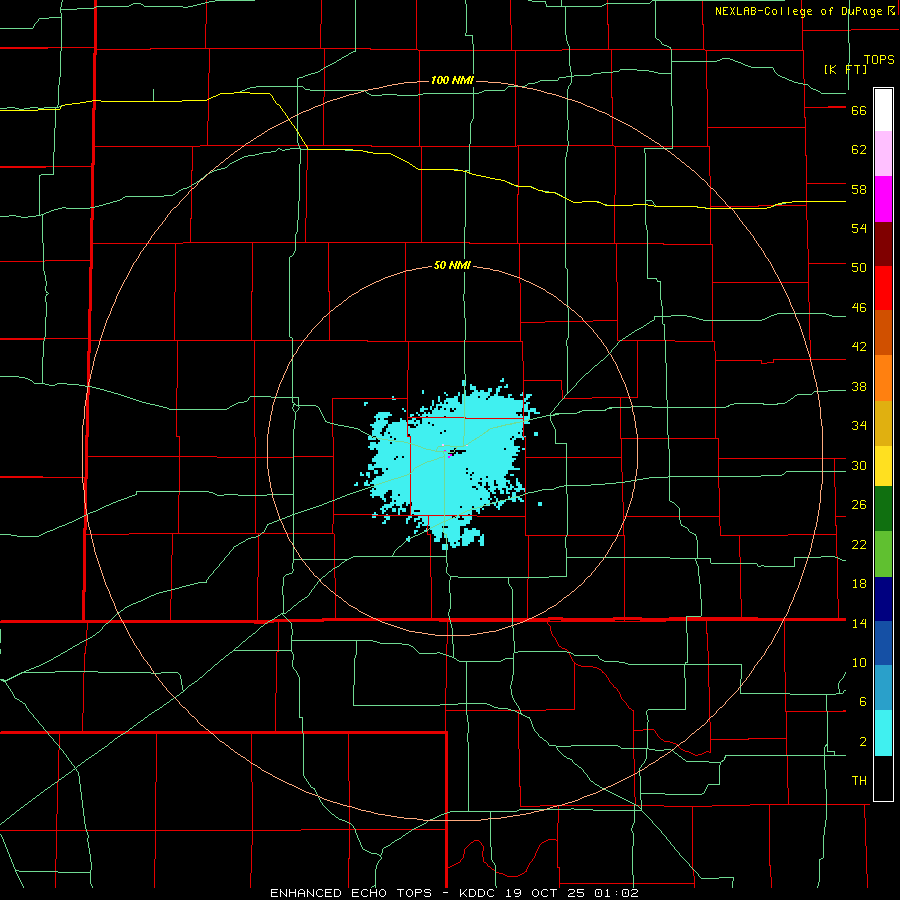Click the '100 NMI' range ring label
The height and width of the screenshot is (900, 900).
pos(452,80)
